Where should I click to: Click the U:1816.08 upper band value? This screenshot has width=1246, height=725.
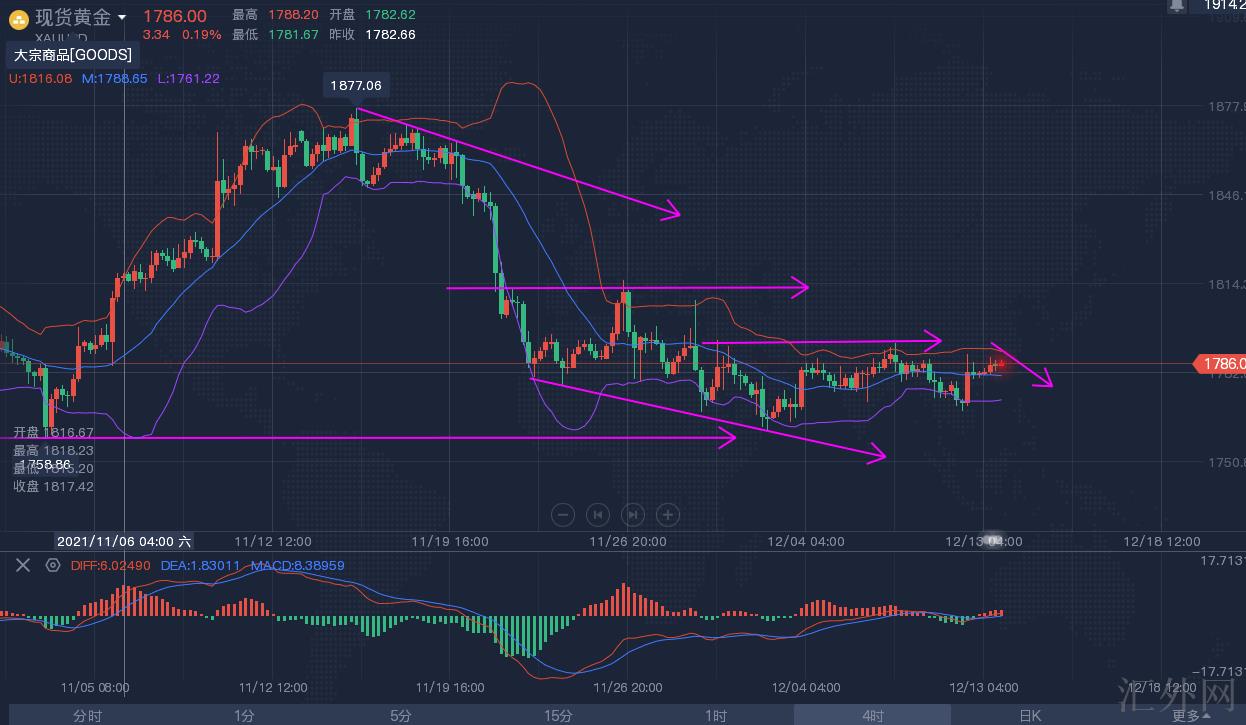[41, 78]
